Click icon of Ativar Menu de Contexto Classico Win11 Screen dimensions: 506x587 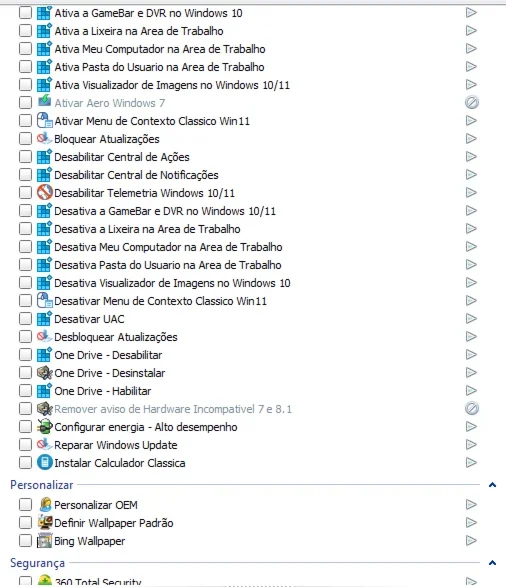pyautogui.click(x=44, y=121)
